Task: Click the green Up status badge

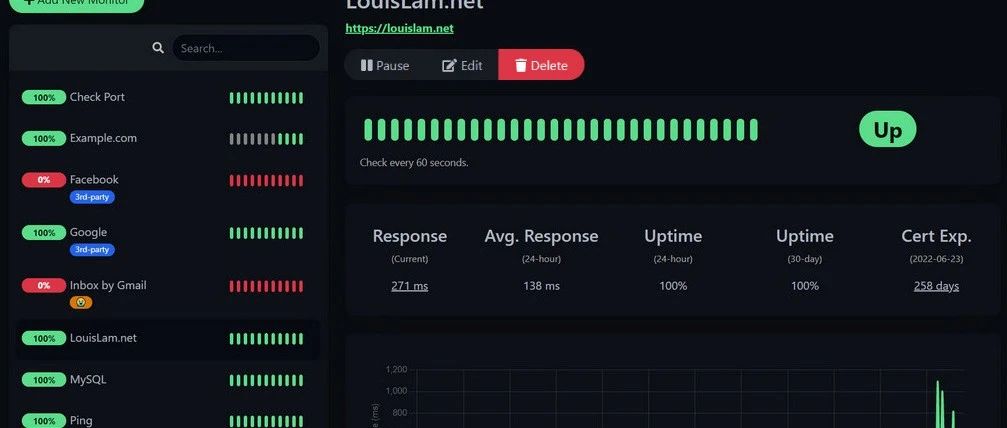Action: [x=888, y=129]
